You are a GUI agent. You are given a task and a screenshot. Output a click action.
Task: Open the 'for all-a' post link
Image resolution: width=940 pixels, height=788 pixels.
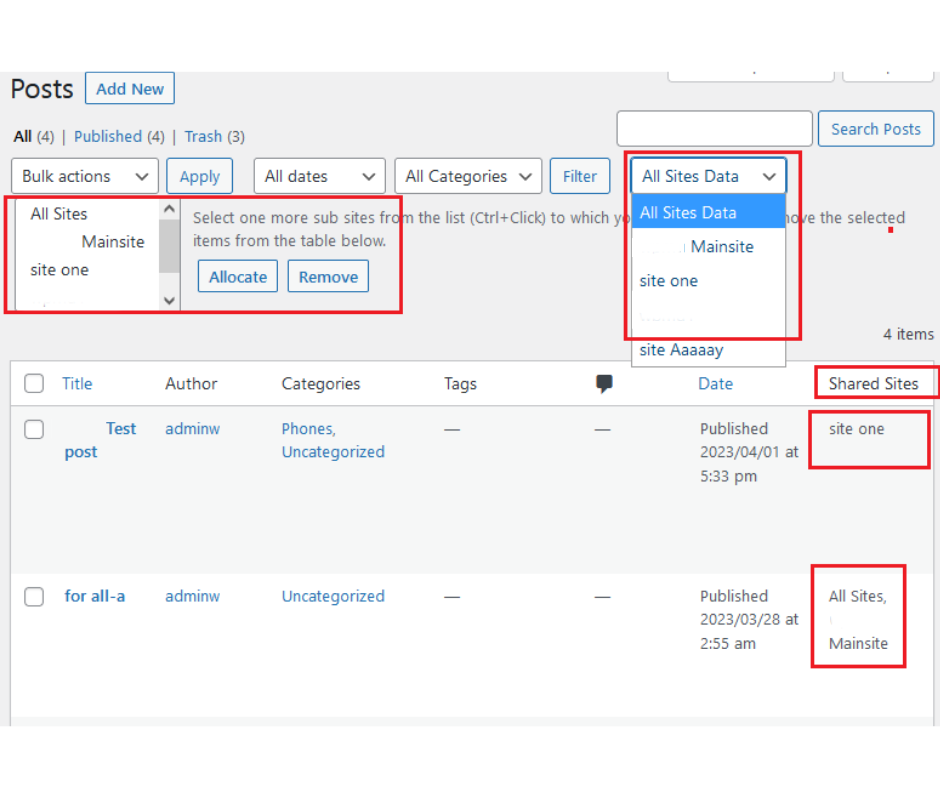pos(95,597)
